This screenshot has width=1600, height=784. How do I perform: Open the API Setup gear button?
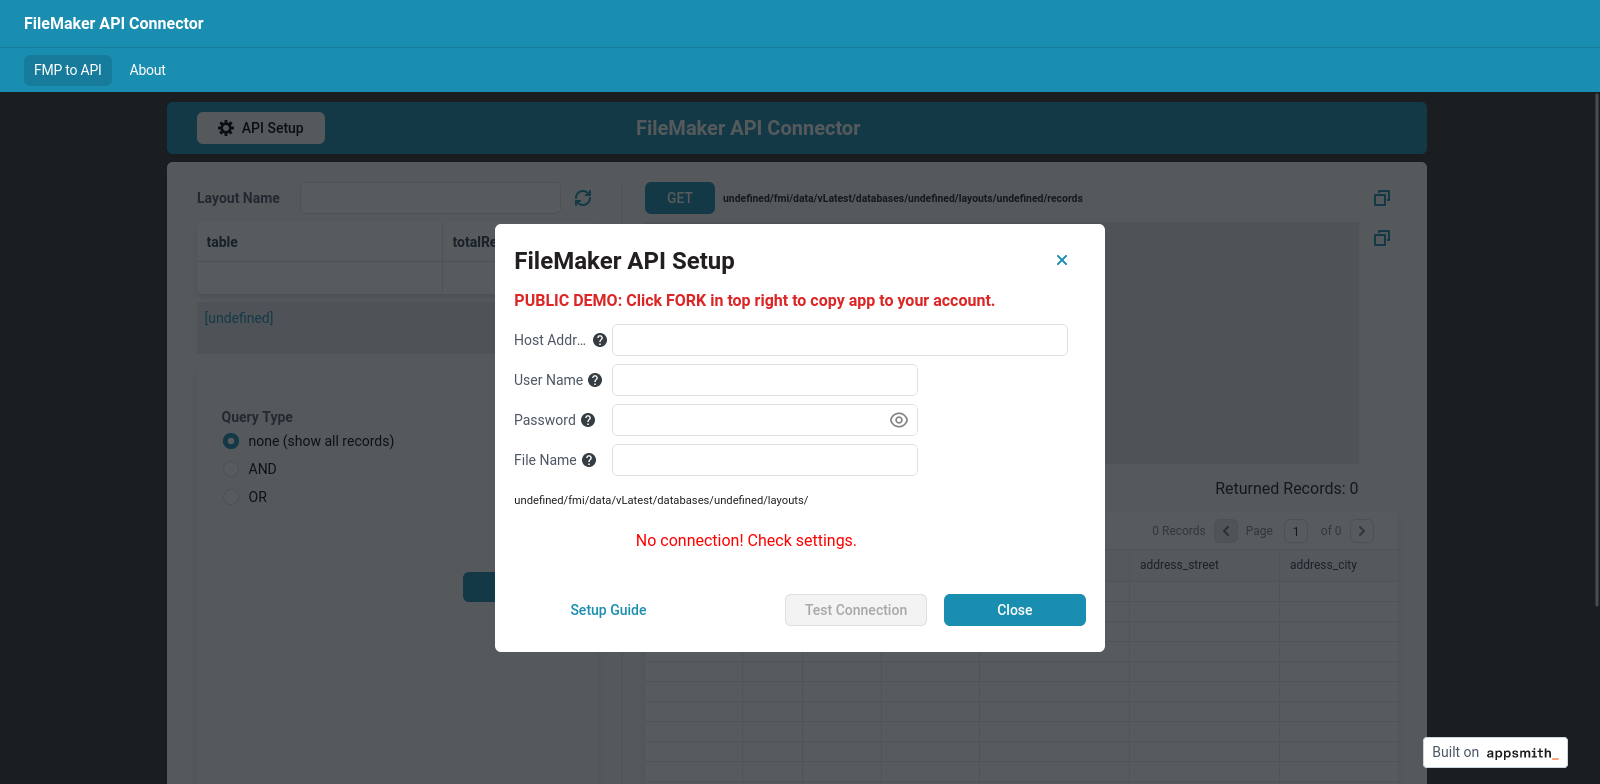point(261,128)
